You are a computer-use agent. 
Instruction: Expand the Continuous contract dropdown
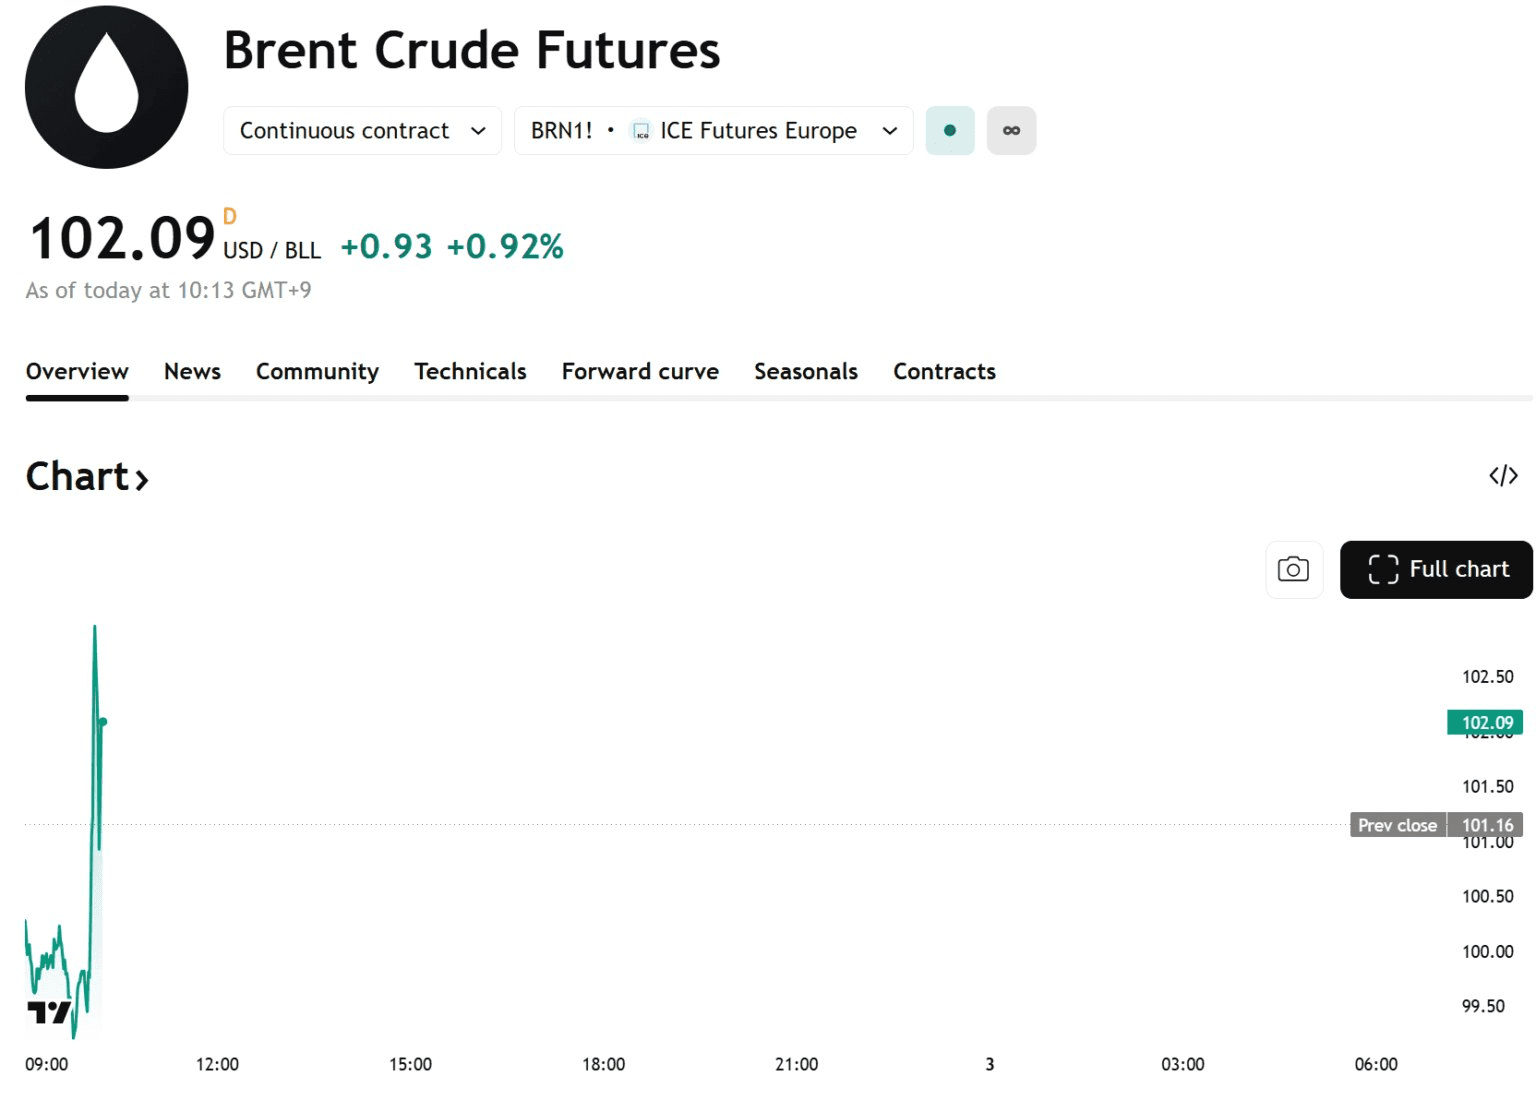click(x=362, y=131)
